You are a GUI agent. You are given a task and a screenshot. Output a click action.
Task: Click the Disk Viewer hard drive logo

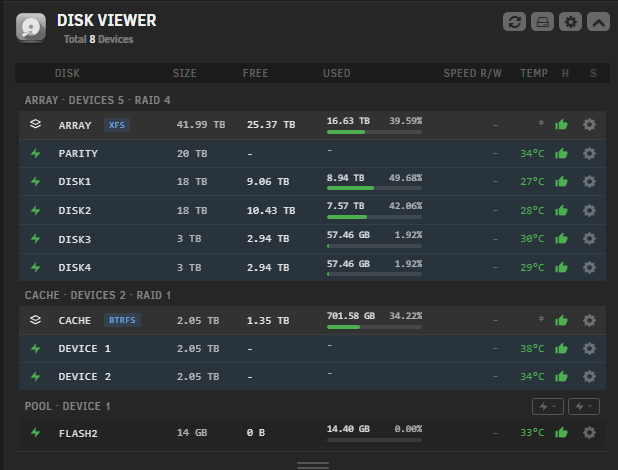pos(31,28)
